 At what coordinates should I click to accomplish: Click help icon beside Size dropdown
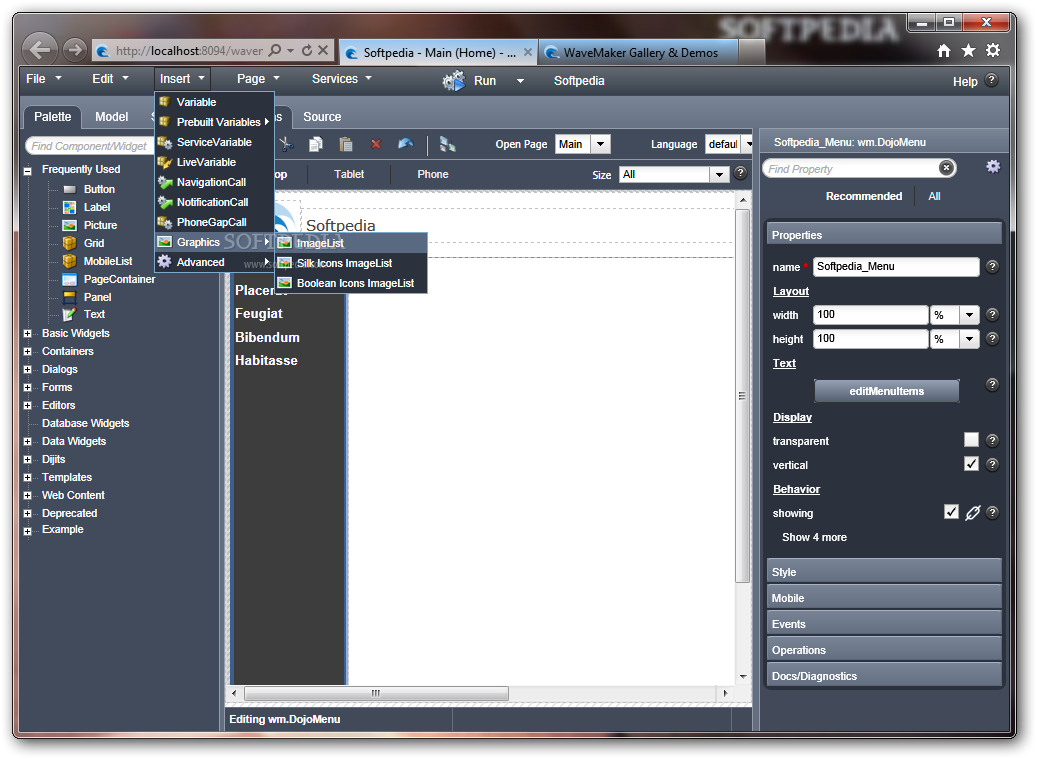coord(741,173)
